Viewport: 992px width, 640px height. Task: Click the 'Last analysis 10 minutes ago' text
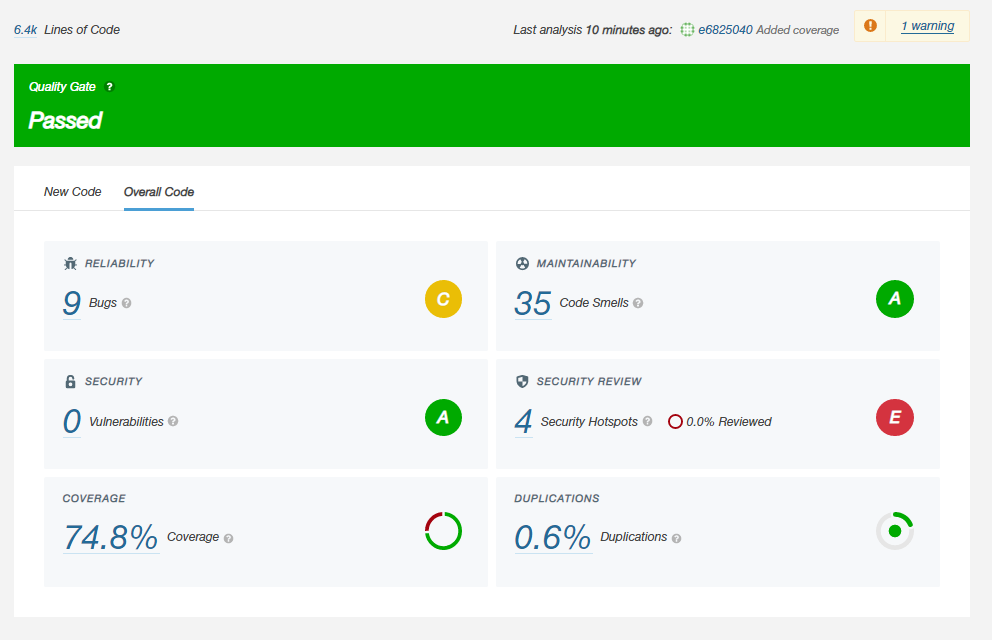(592, 30)
